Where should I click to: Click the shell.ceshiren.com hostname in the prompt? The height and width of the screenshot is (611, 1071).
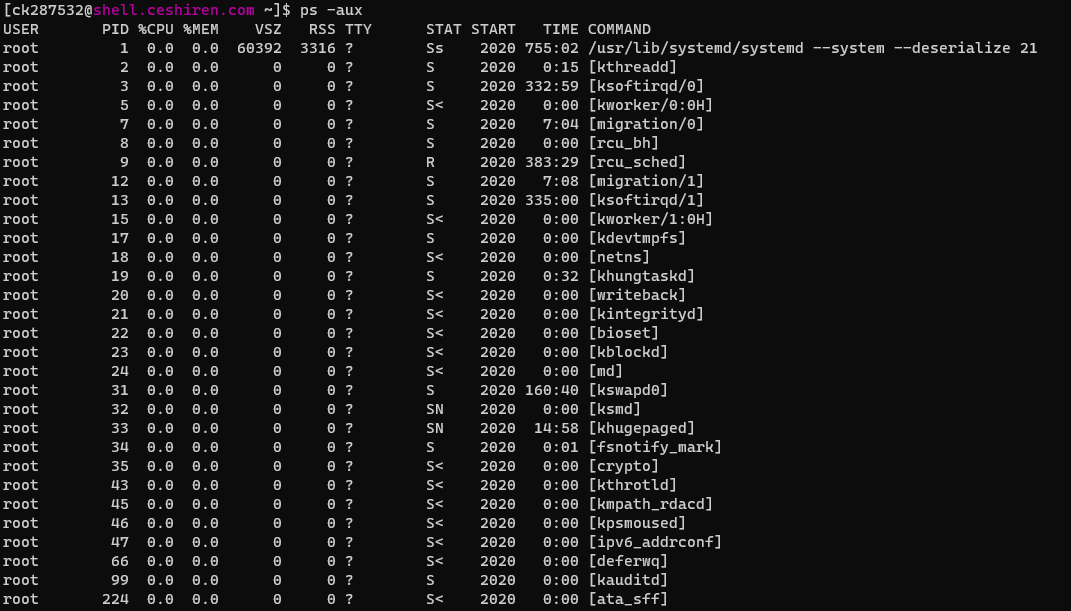point(174,10)
